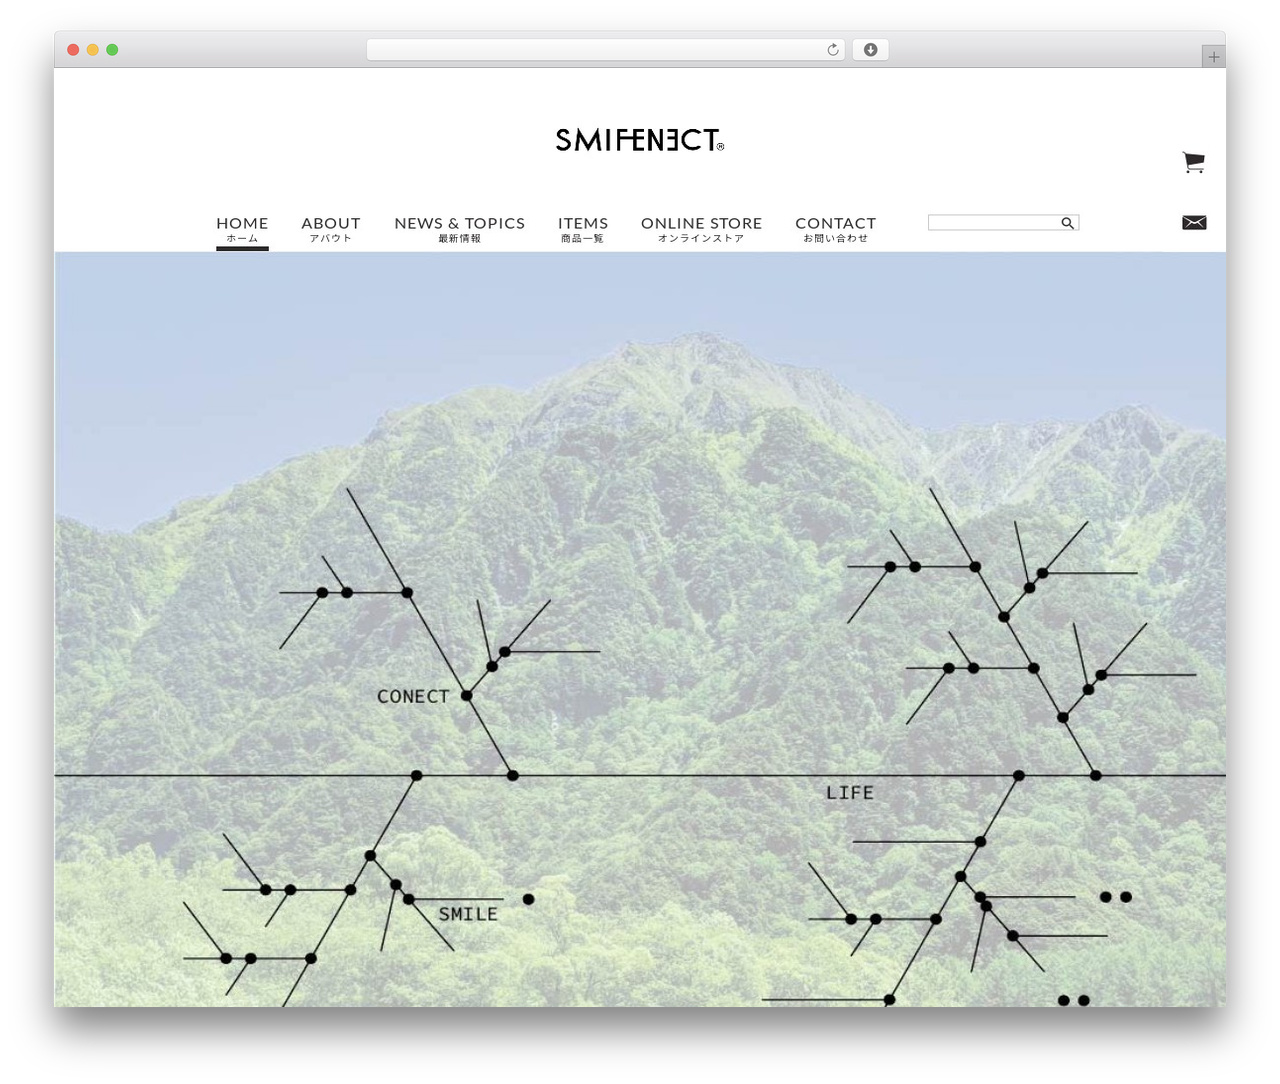Click the LIFE label in the diagram

coord(850,793)
